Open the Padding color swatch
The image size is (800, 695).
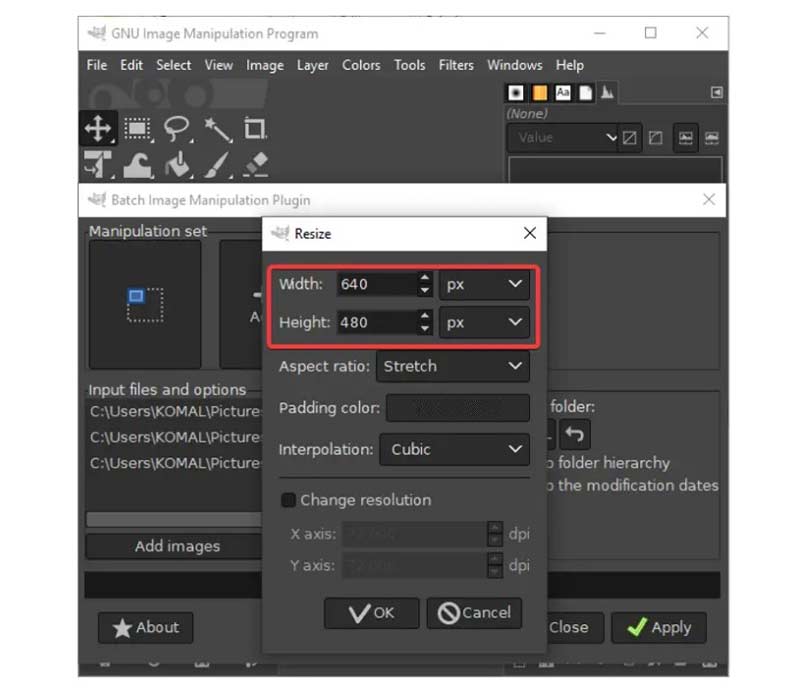(458, 408)
